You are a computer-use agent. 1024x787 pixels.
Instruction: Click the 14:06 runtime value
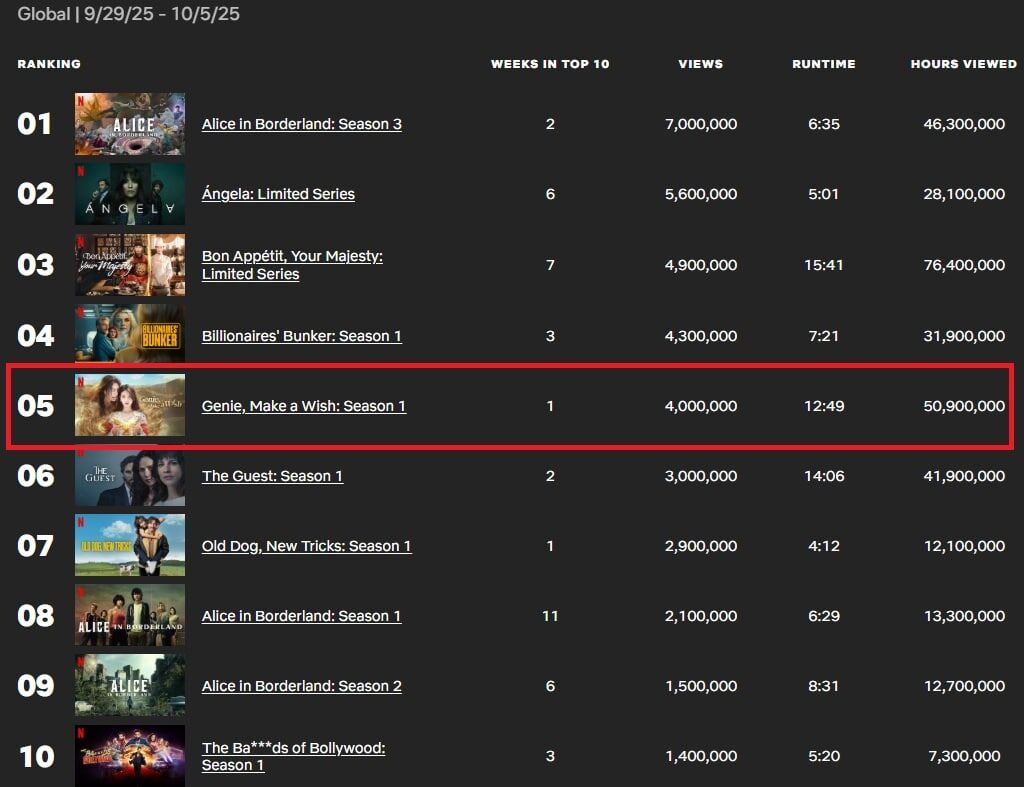(824, 476)
